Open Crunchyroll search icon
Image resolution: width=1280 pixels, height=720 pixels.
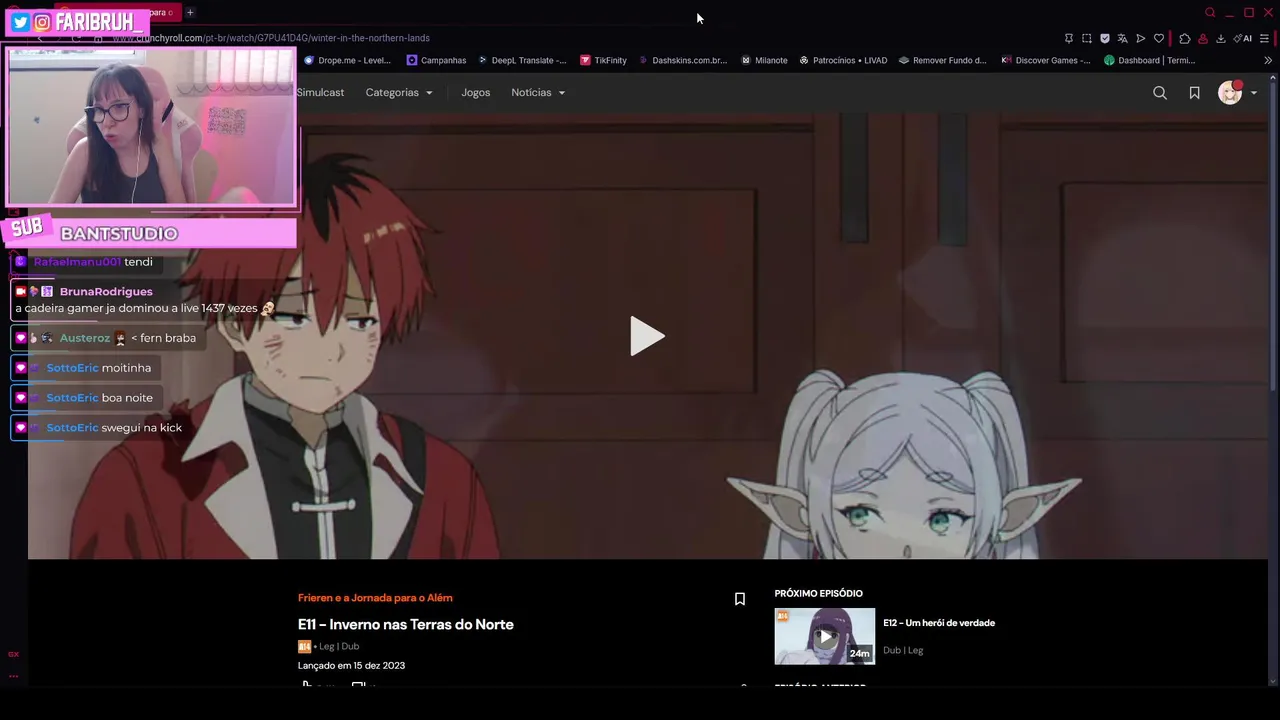[x=1160, y=93]
